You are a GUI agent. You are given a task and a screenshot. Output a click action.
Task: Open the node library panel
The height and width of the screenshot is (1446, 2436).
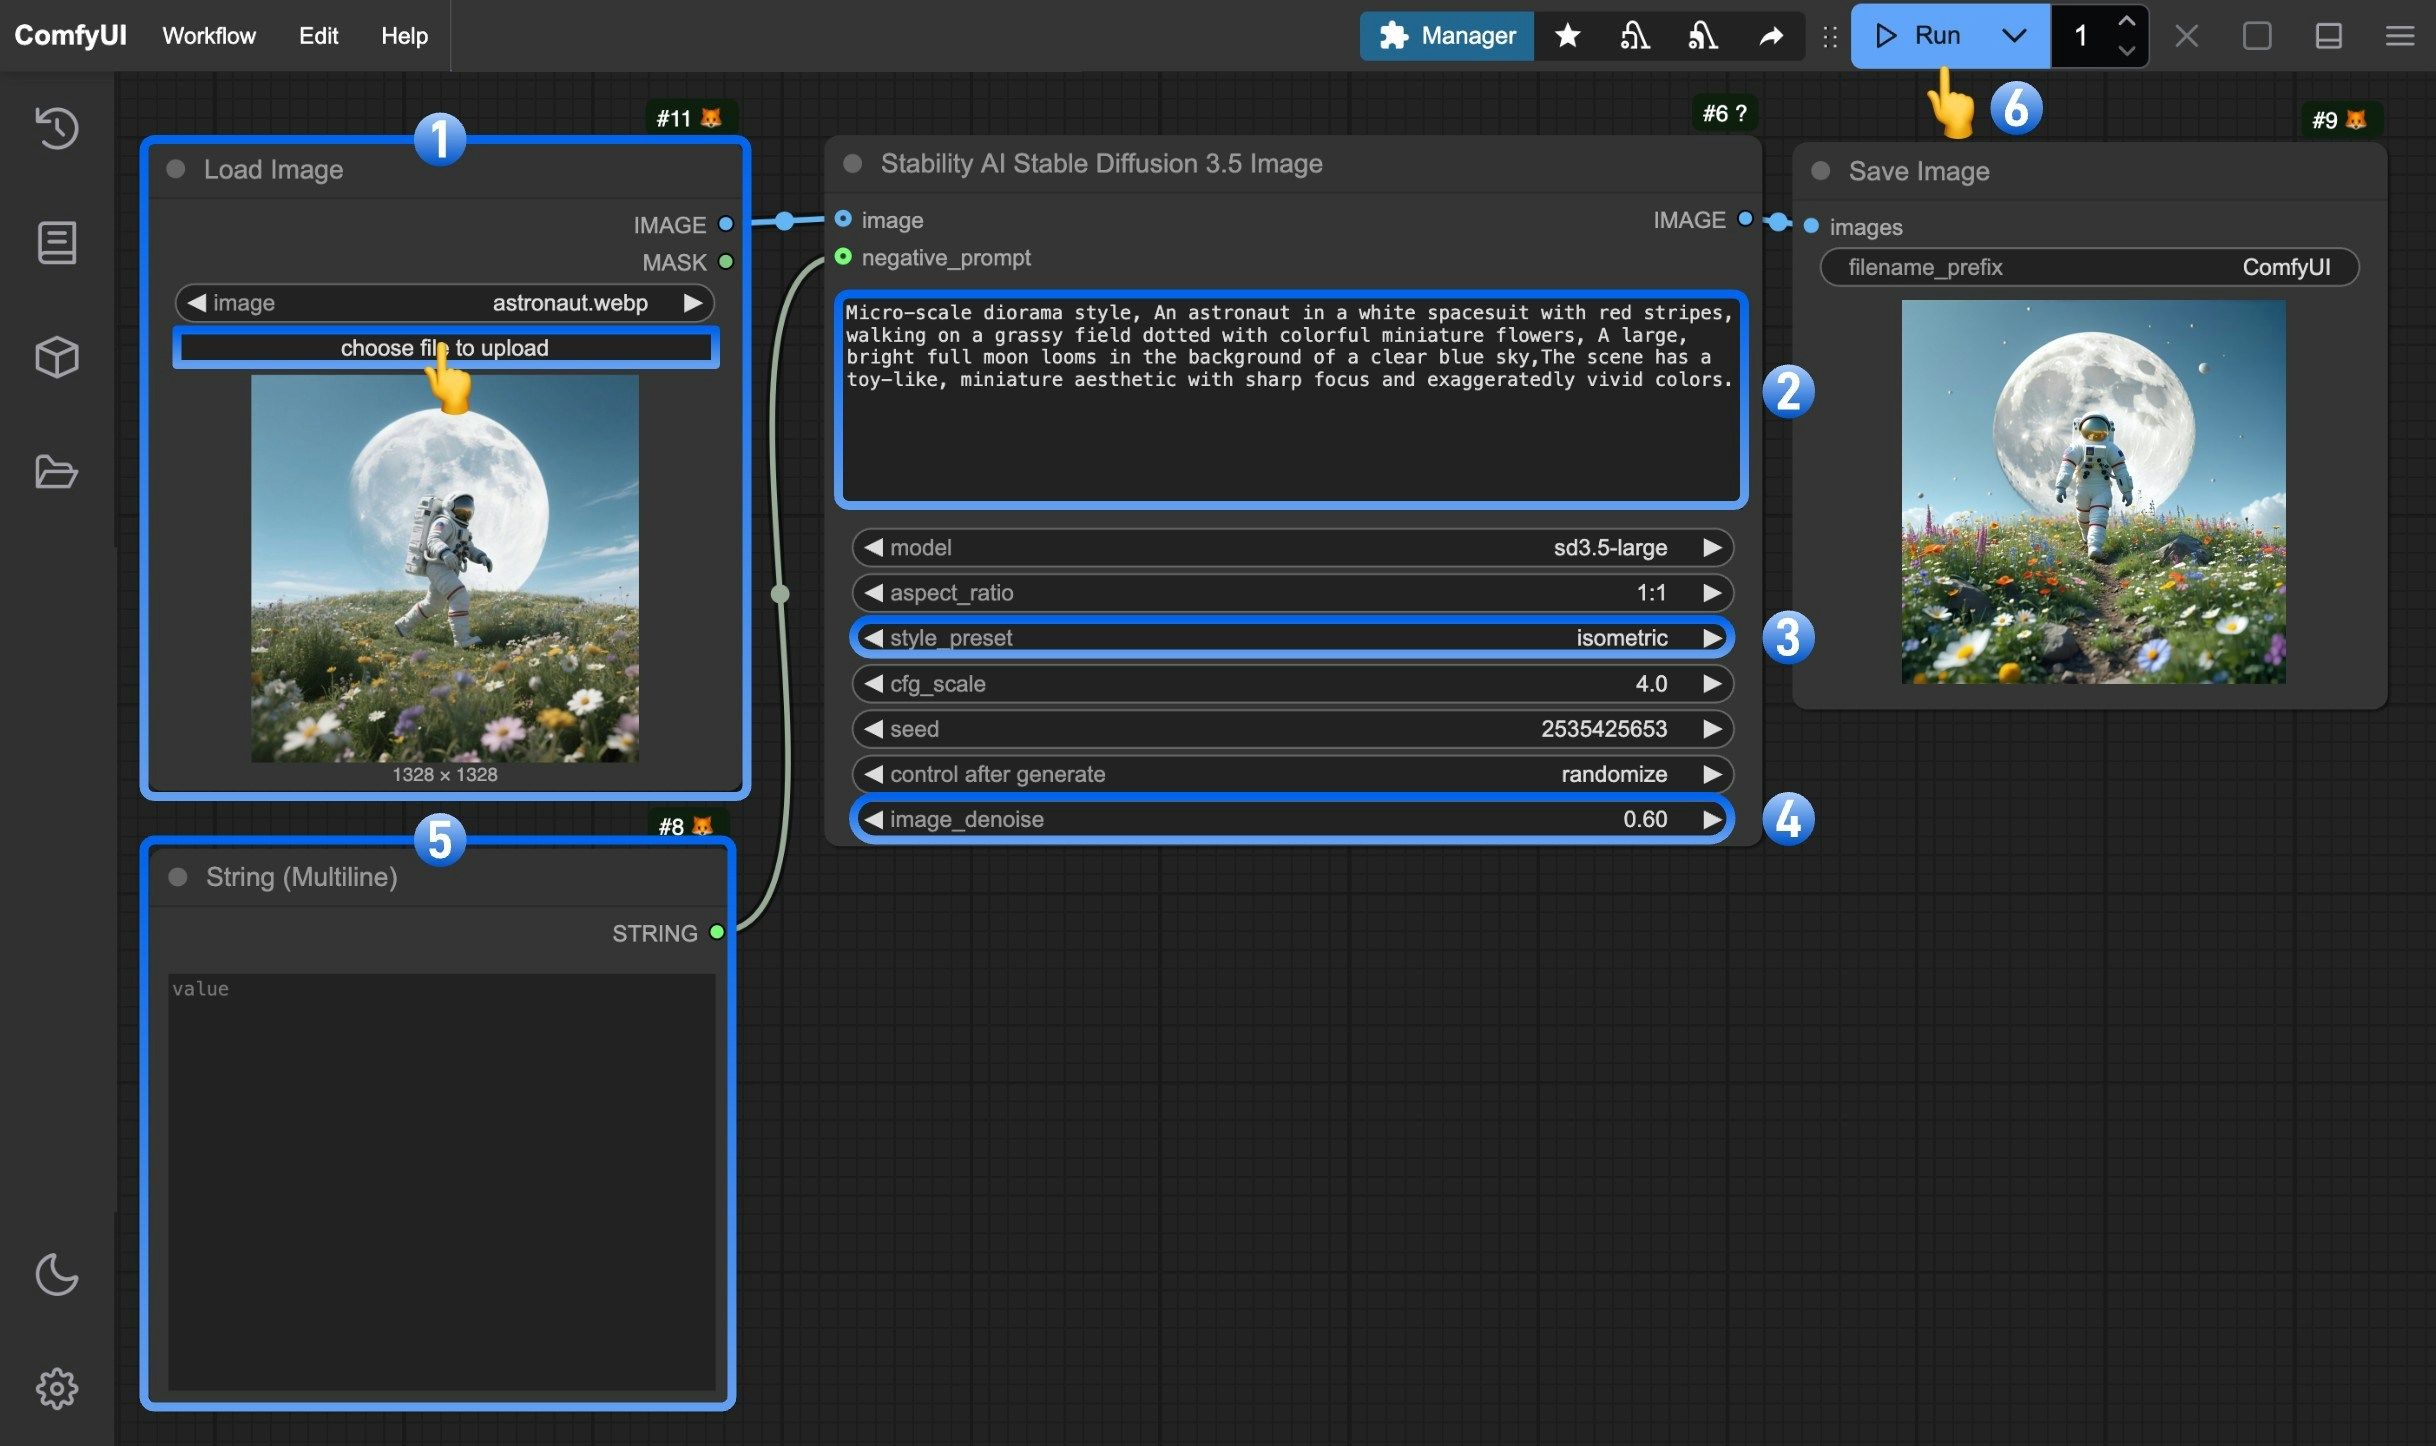pyautogui.click(x=57, y=242)
